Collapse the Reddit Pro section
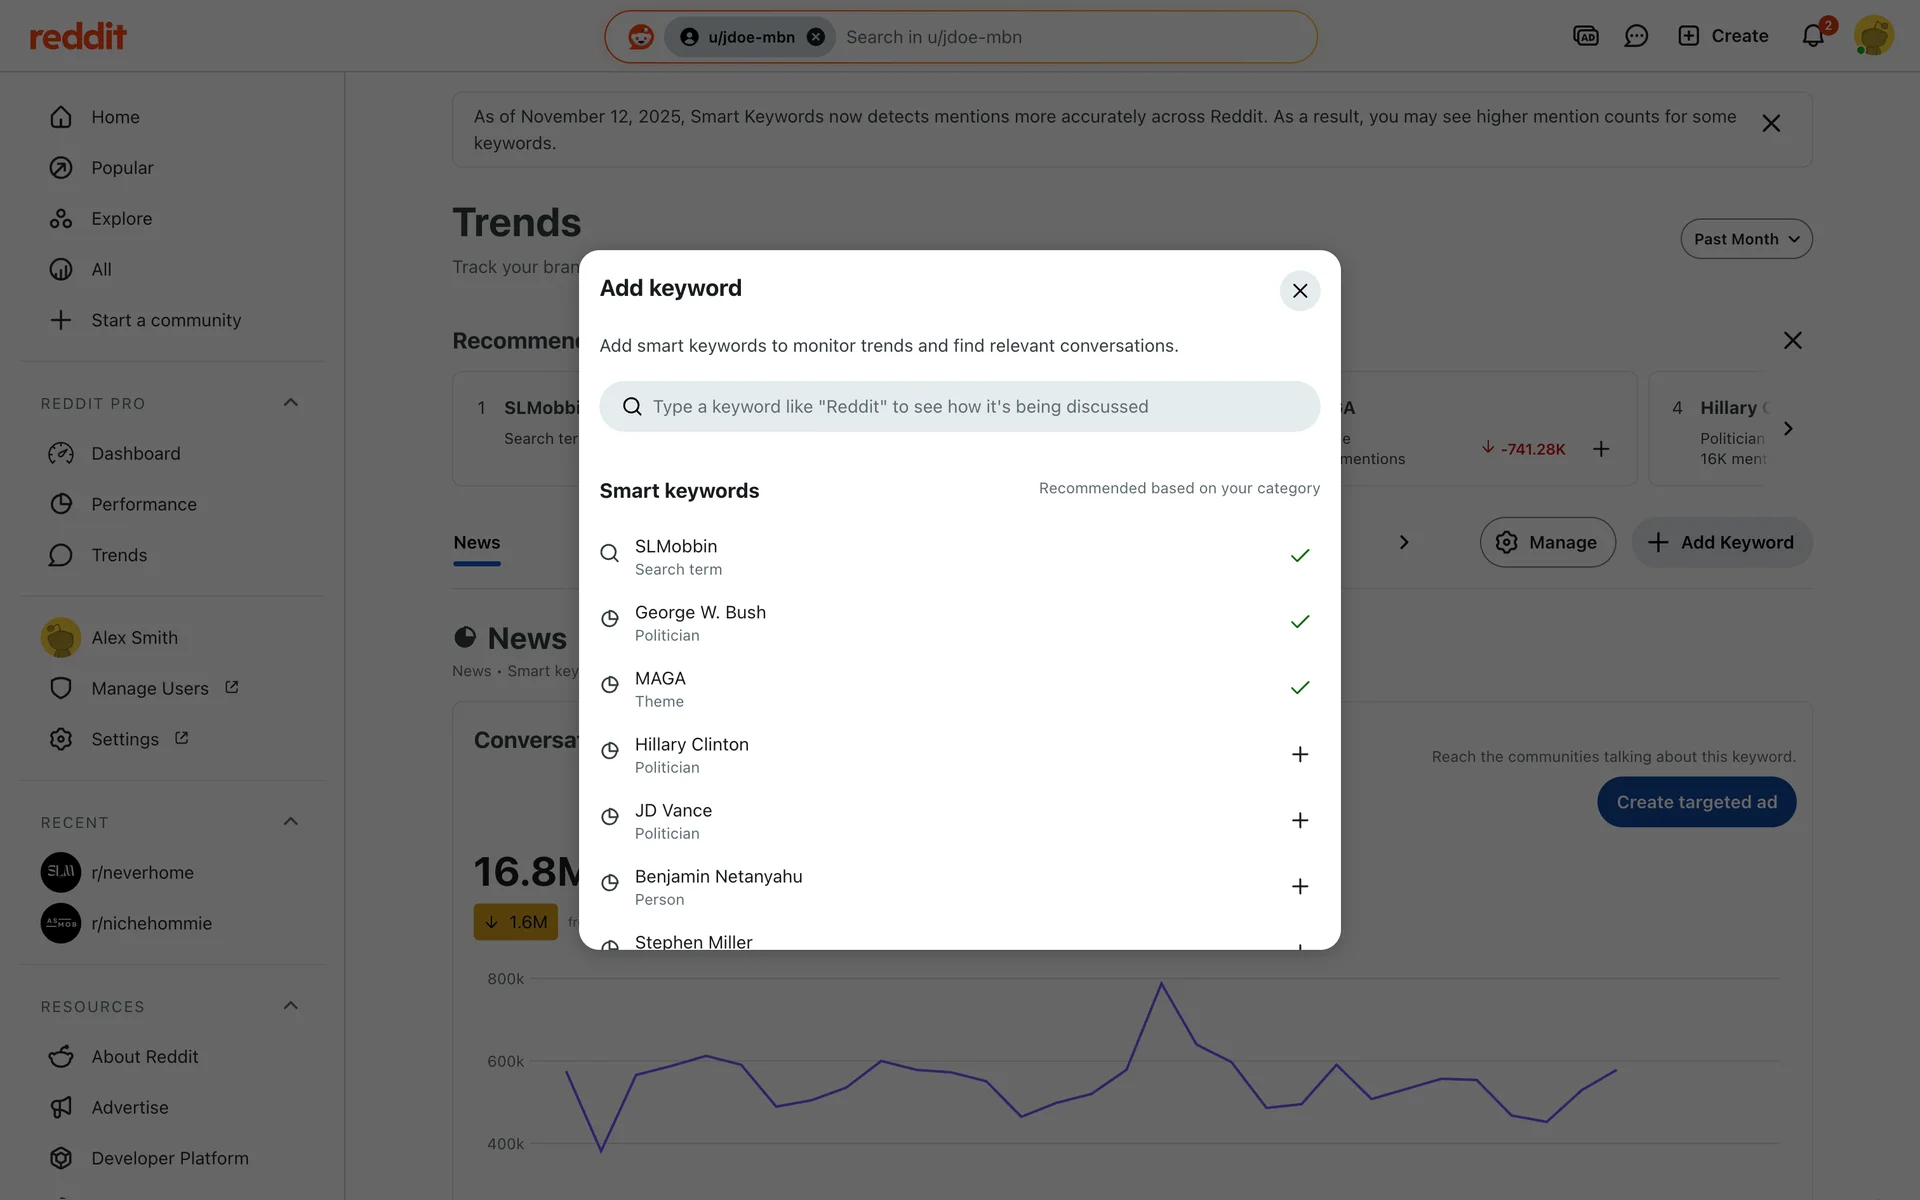This screenshot has height=1200, width=1920. pos(290,403)
